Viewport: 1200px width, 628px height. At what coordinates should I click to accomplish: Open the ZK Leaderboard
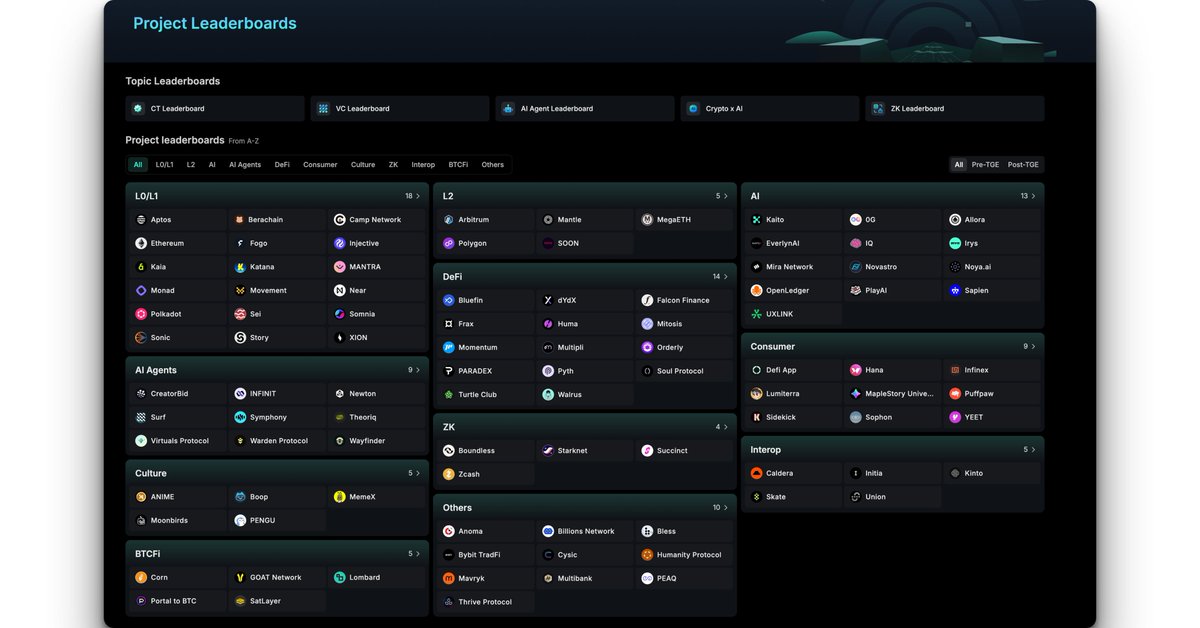click(955, 109)
